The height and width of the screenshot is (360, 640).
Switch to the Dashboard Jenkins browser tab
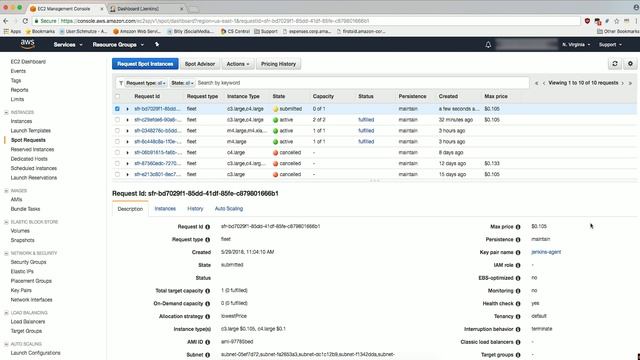[x=147, y=8]
